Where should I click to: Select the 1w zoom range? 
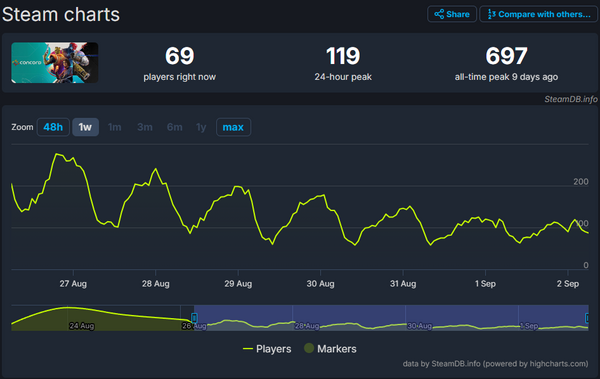click(85, 127)
